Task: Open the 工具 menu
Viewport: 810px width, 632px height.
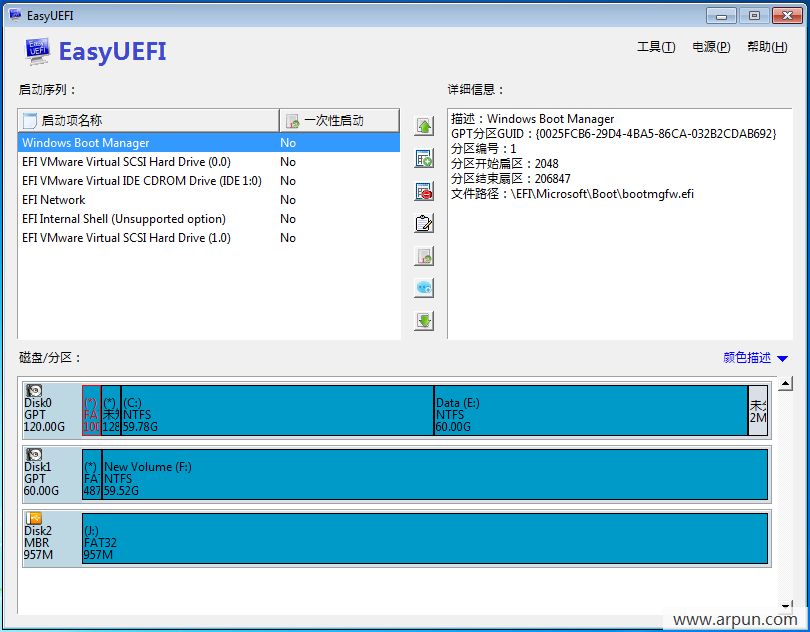Action: click(x=655, y=46)
